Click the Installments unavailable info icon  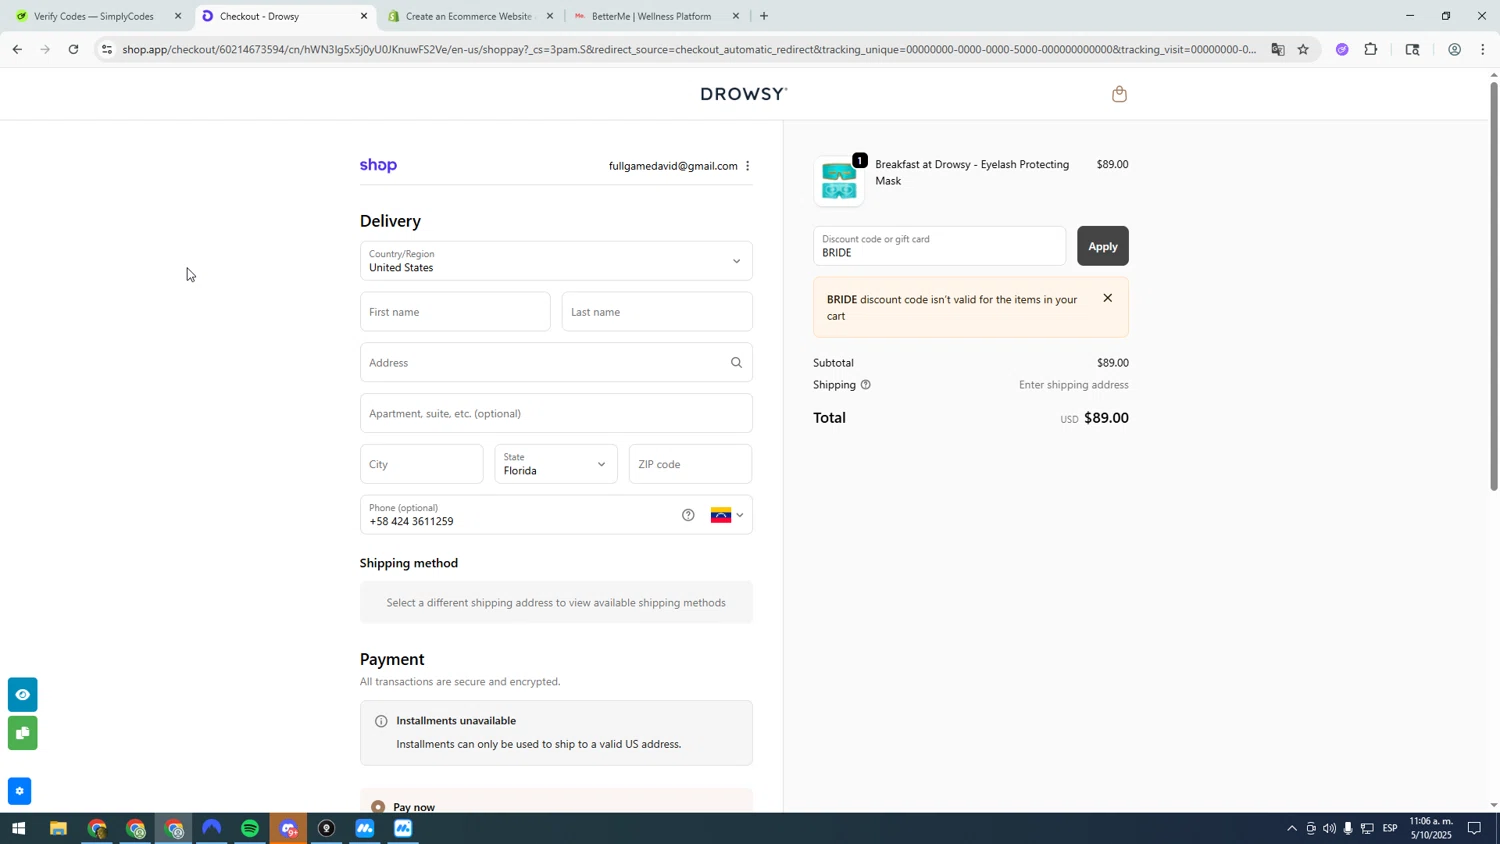(x=381, y=721)
